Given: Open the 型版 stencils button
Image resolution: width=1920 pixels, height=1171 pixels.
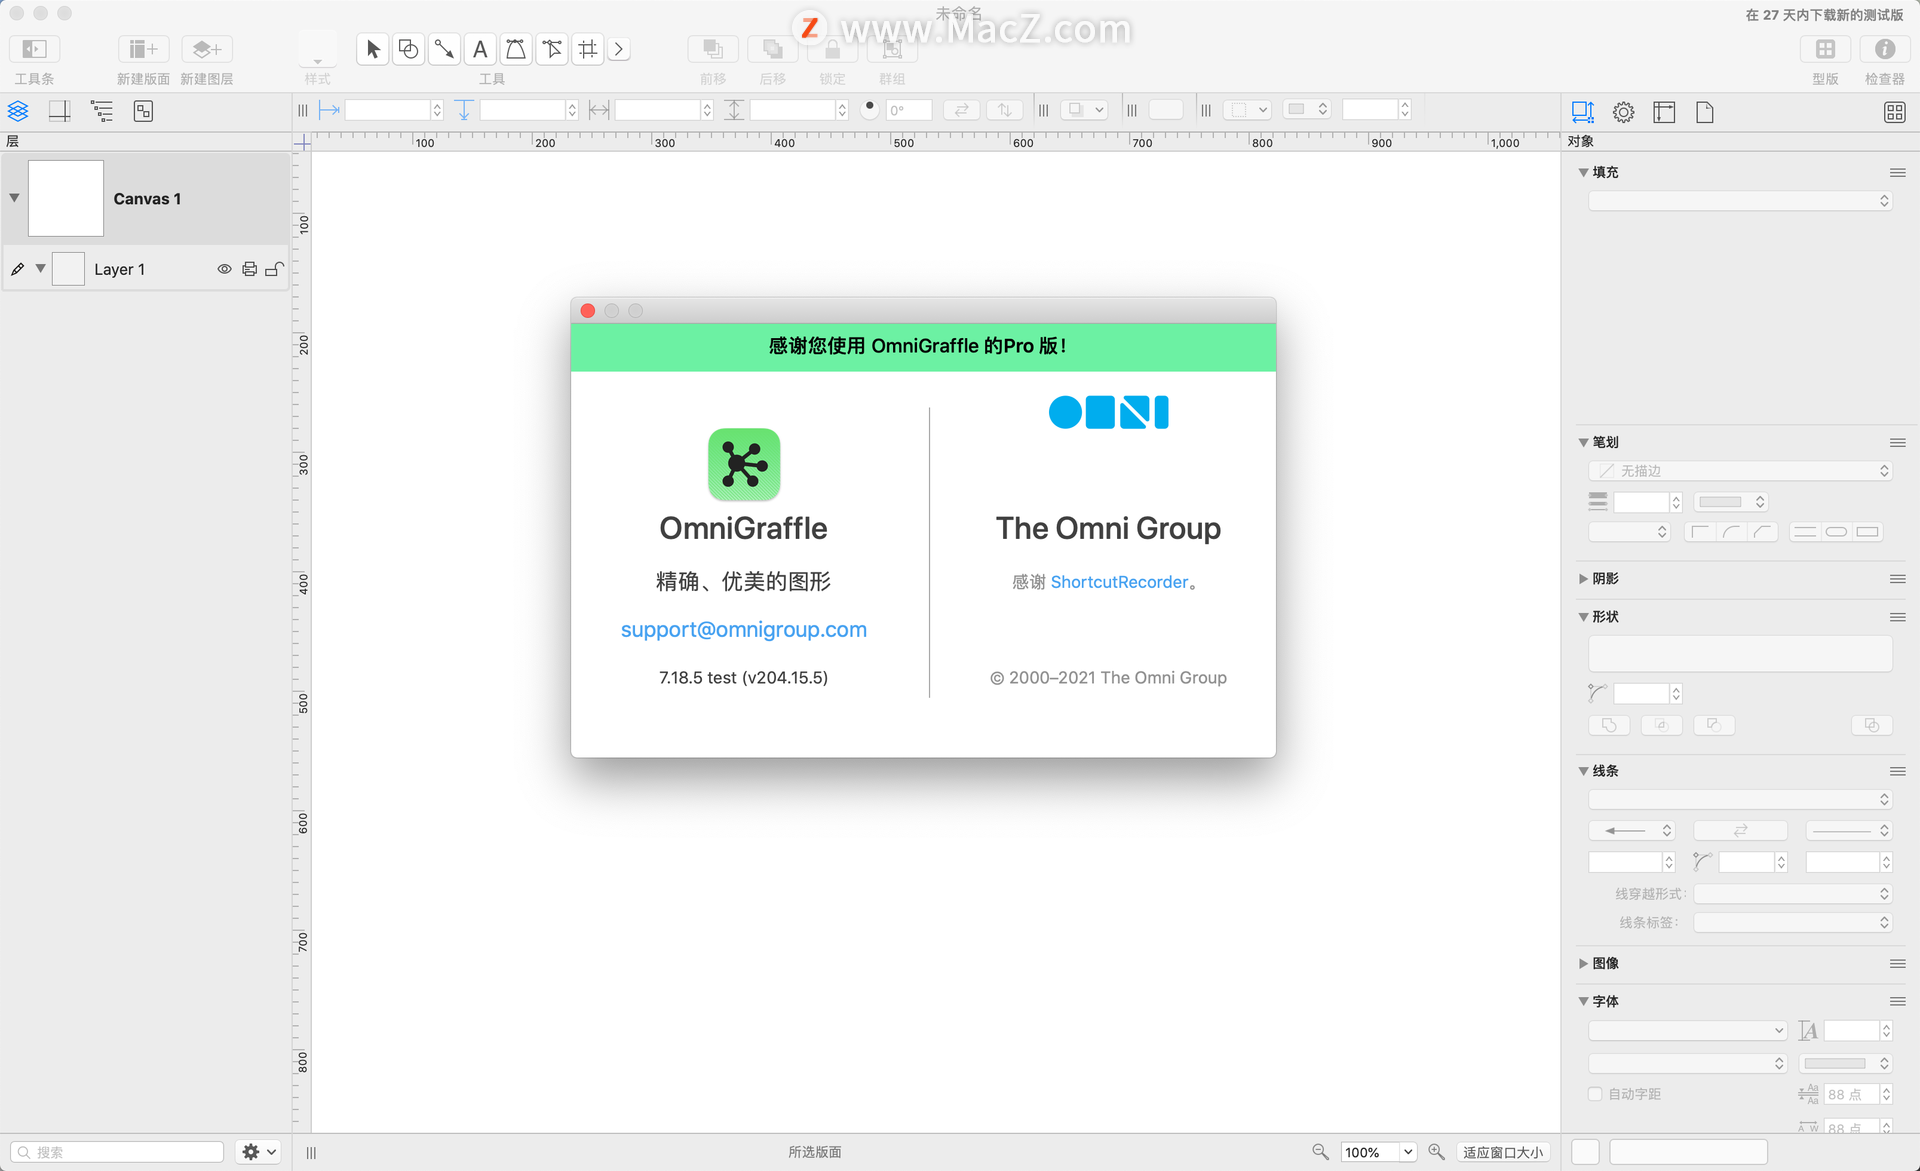Looking at the screenshot, I should point(1825,49).
